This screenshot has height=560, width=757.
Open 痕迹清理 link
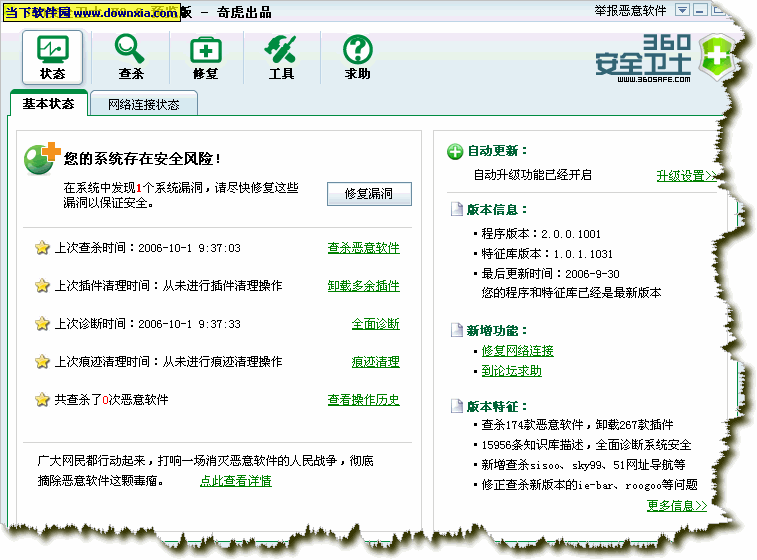[376, 362]
